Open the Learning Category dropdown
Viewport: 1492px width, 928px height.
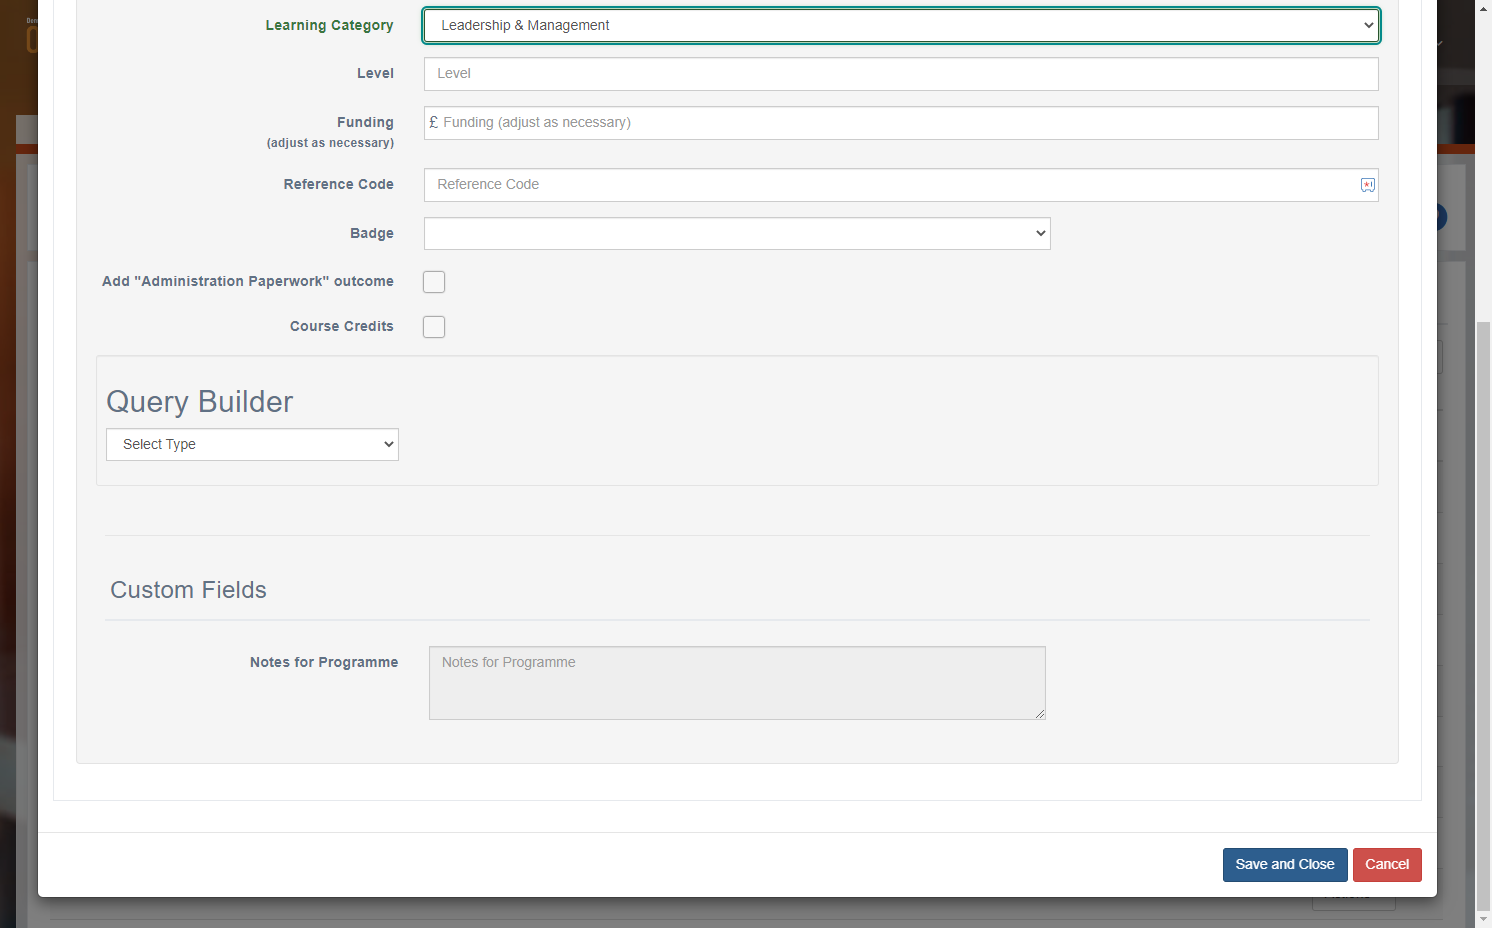[x=901, y=26]
